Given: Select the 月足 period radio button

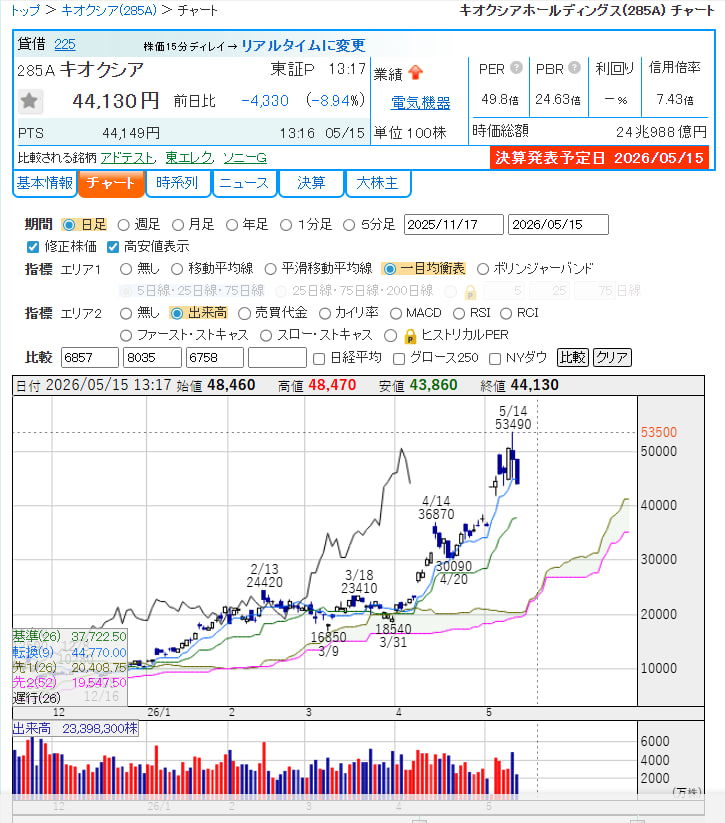Looking at the screenshot, I should [x=178, y=225].
